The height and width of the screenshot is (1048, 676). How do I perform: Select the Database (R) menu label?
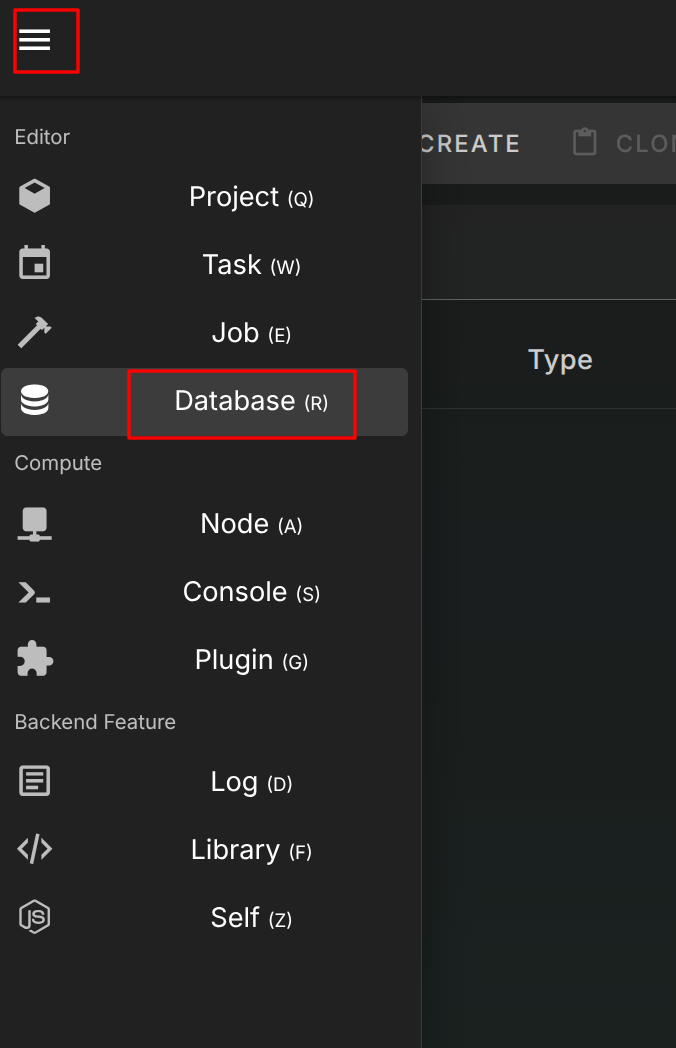251,401
